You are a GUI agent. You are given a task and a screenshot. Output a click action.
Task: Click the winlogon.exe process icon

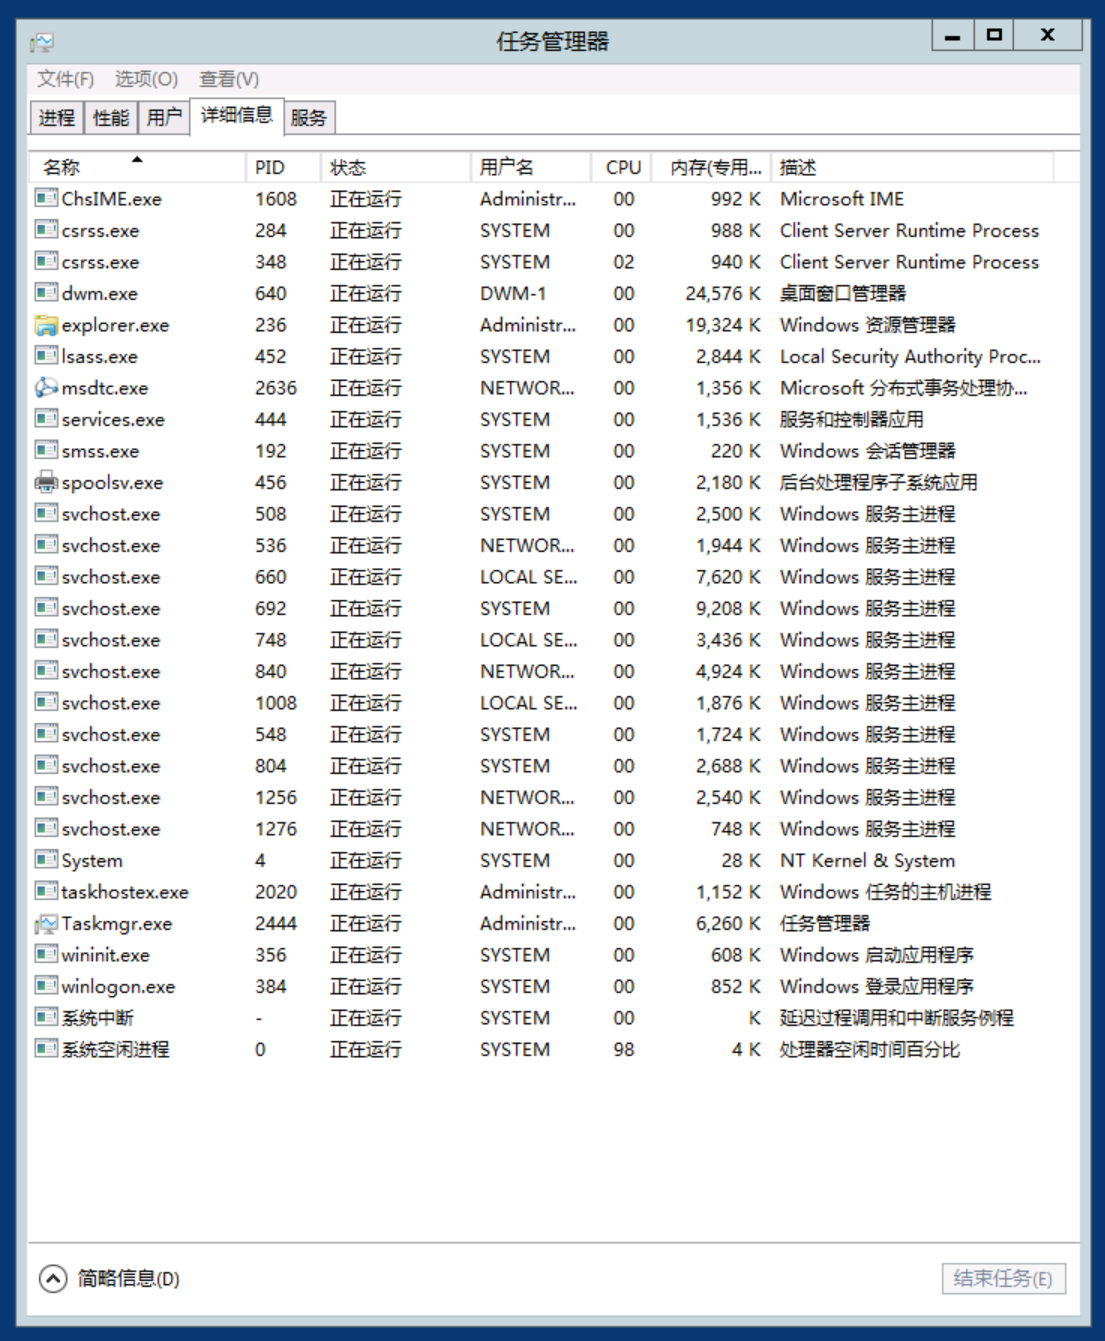[x=46, y=986]
